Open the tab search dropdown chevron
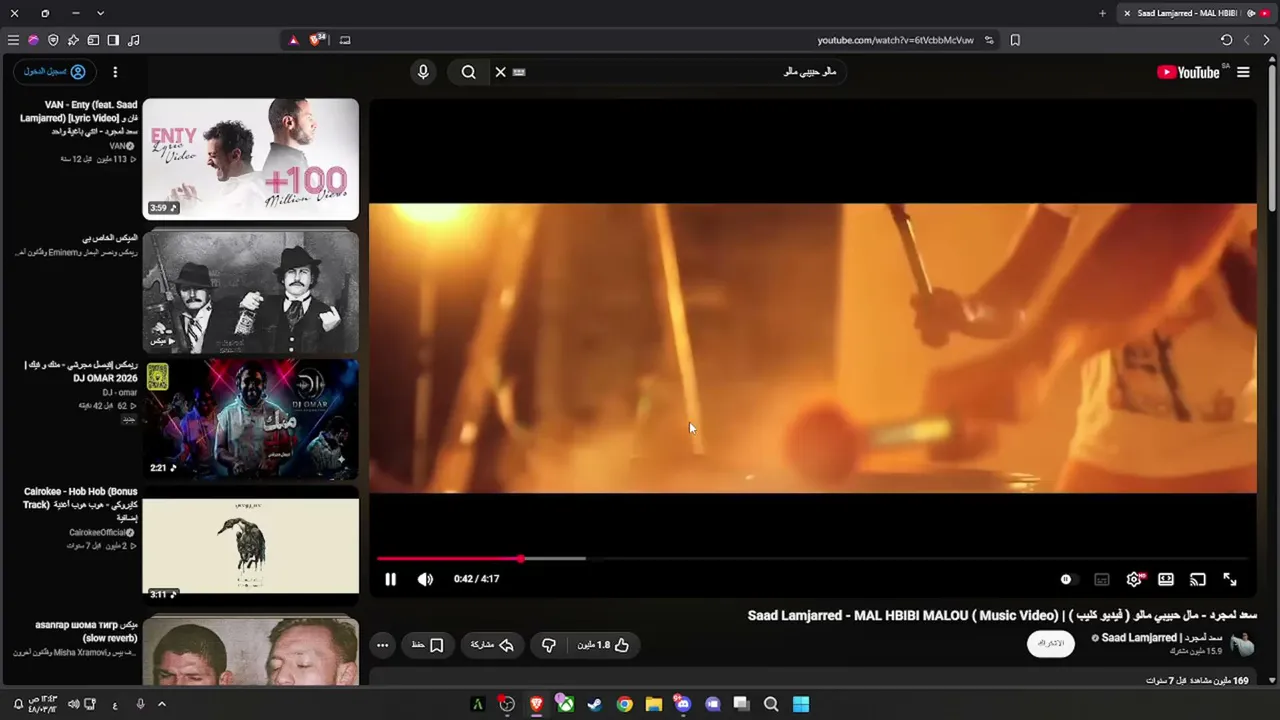Image resolution: width=1280 pixels, height=720 pixels. 100,13
